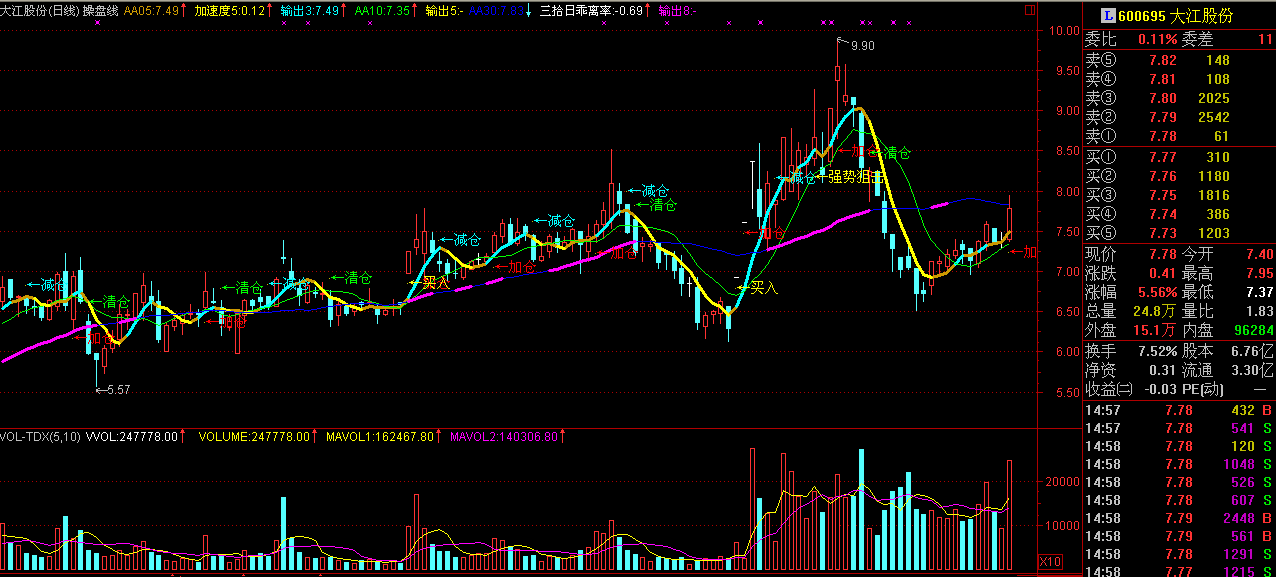Image resolution: width=1276 pixels, height=577 pixels.
Task: Click the 10.00 price axis label
Action: 1064,30
